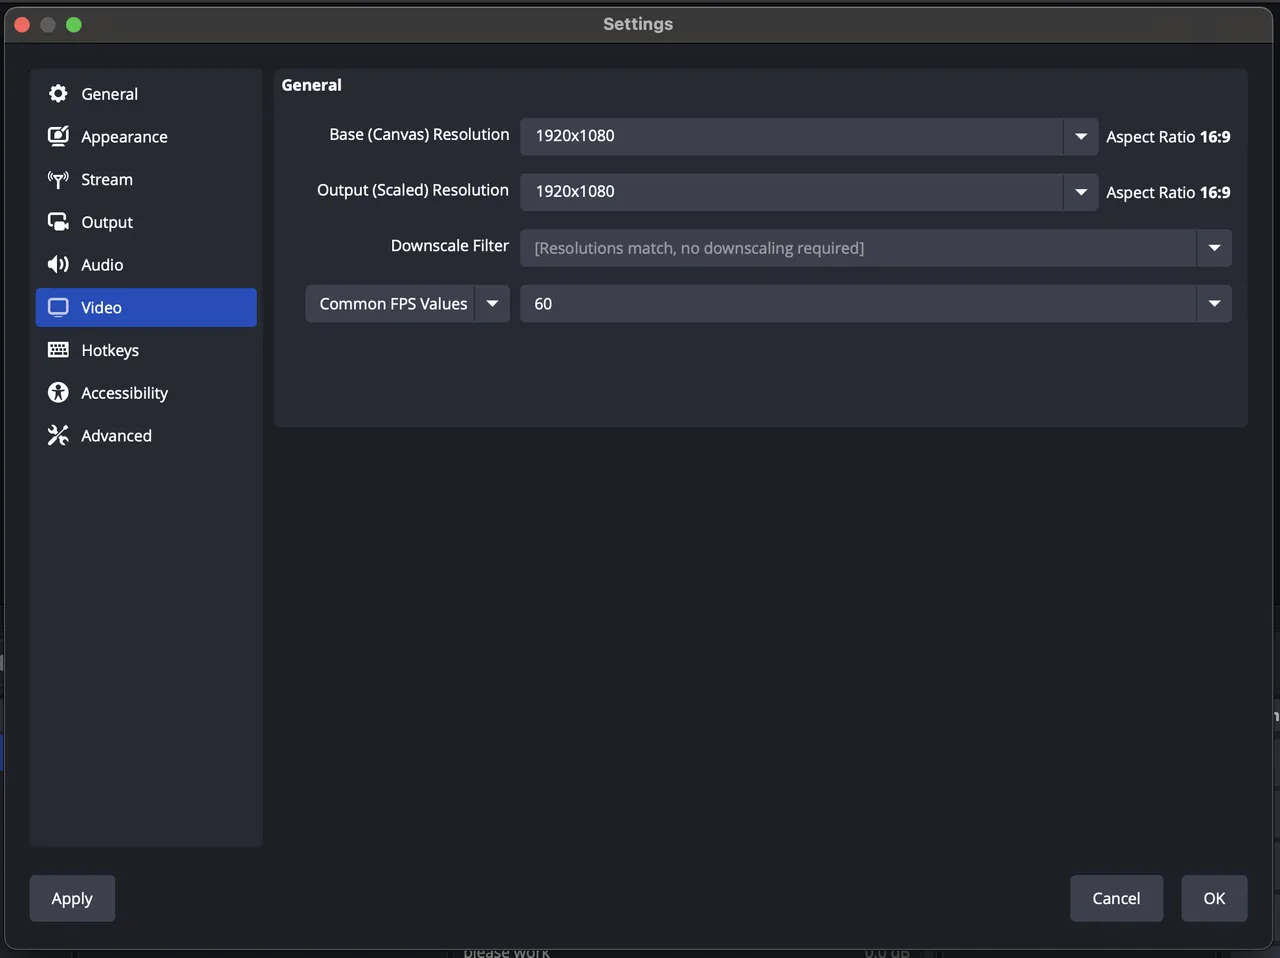Switch to the Output settings tab
The height and width of the screenshot is (958, 1280).
[x=146, y=222]
